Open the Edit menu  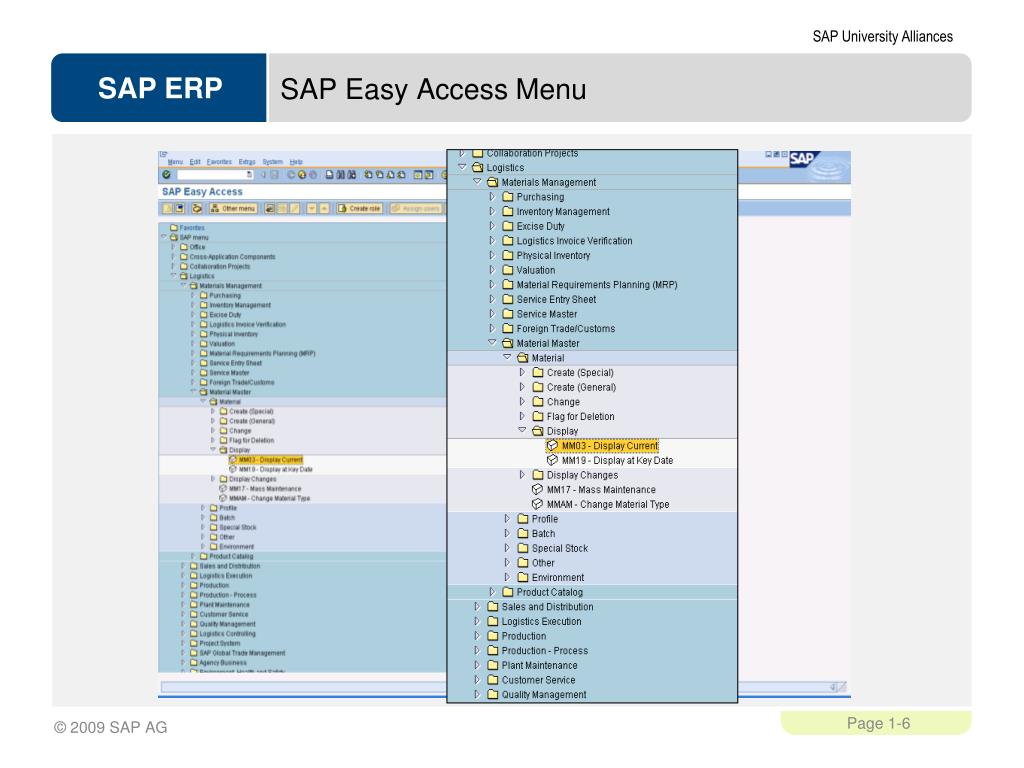(195, 162)
